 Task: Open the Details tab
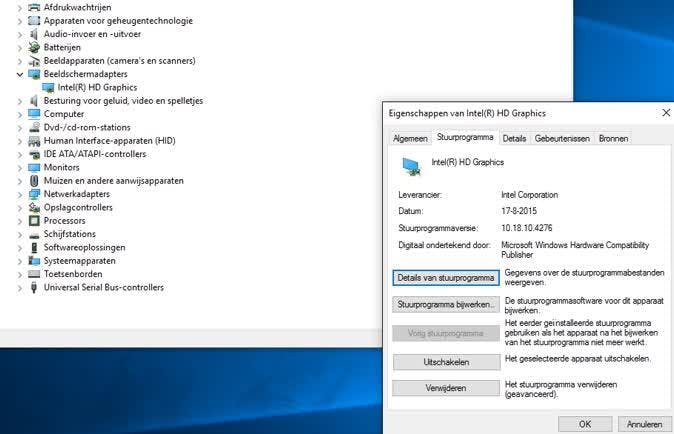pyautogui.click(x=515, y=138)
